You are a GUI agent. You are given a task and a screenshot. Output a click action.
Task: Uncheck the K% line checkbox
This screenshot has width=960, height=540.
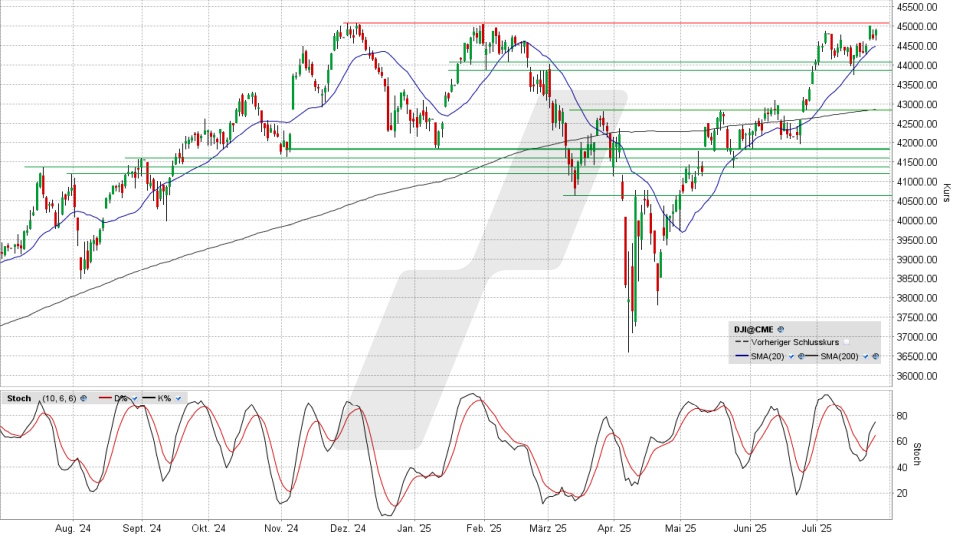point(178,398)
